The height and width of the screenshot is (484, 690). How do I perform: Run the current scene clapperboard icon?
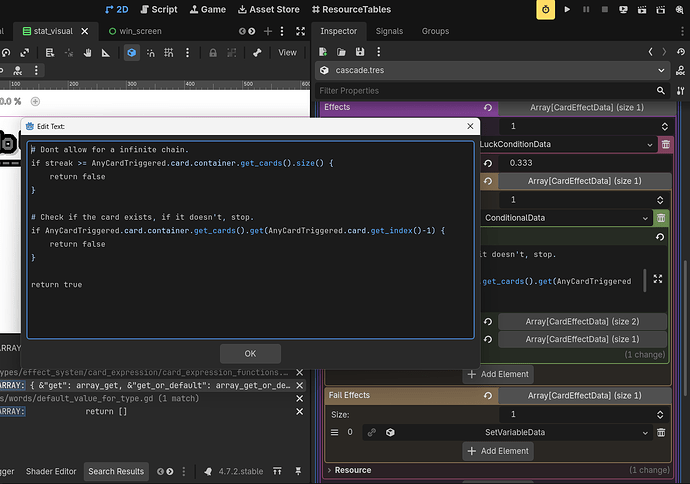pos(642,9)
